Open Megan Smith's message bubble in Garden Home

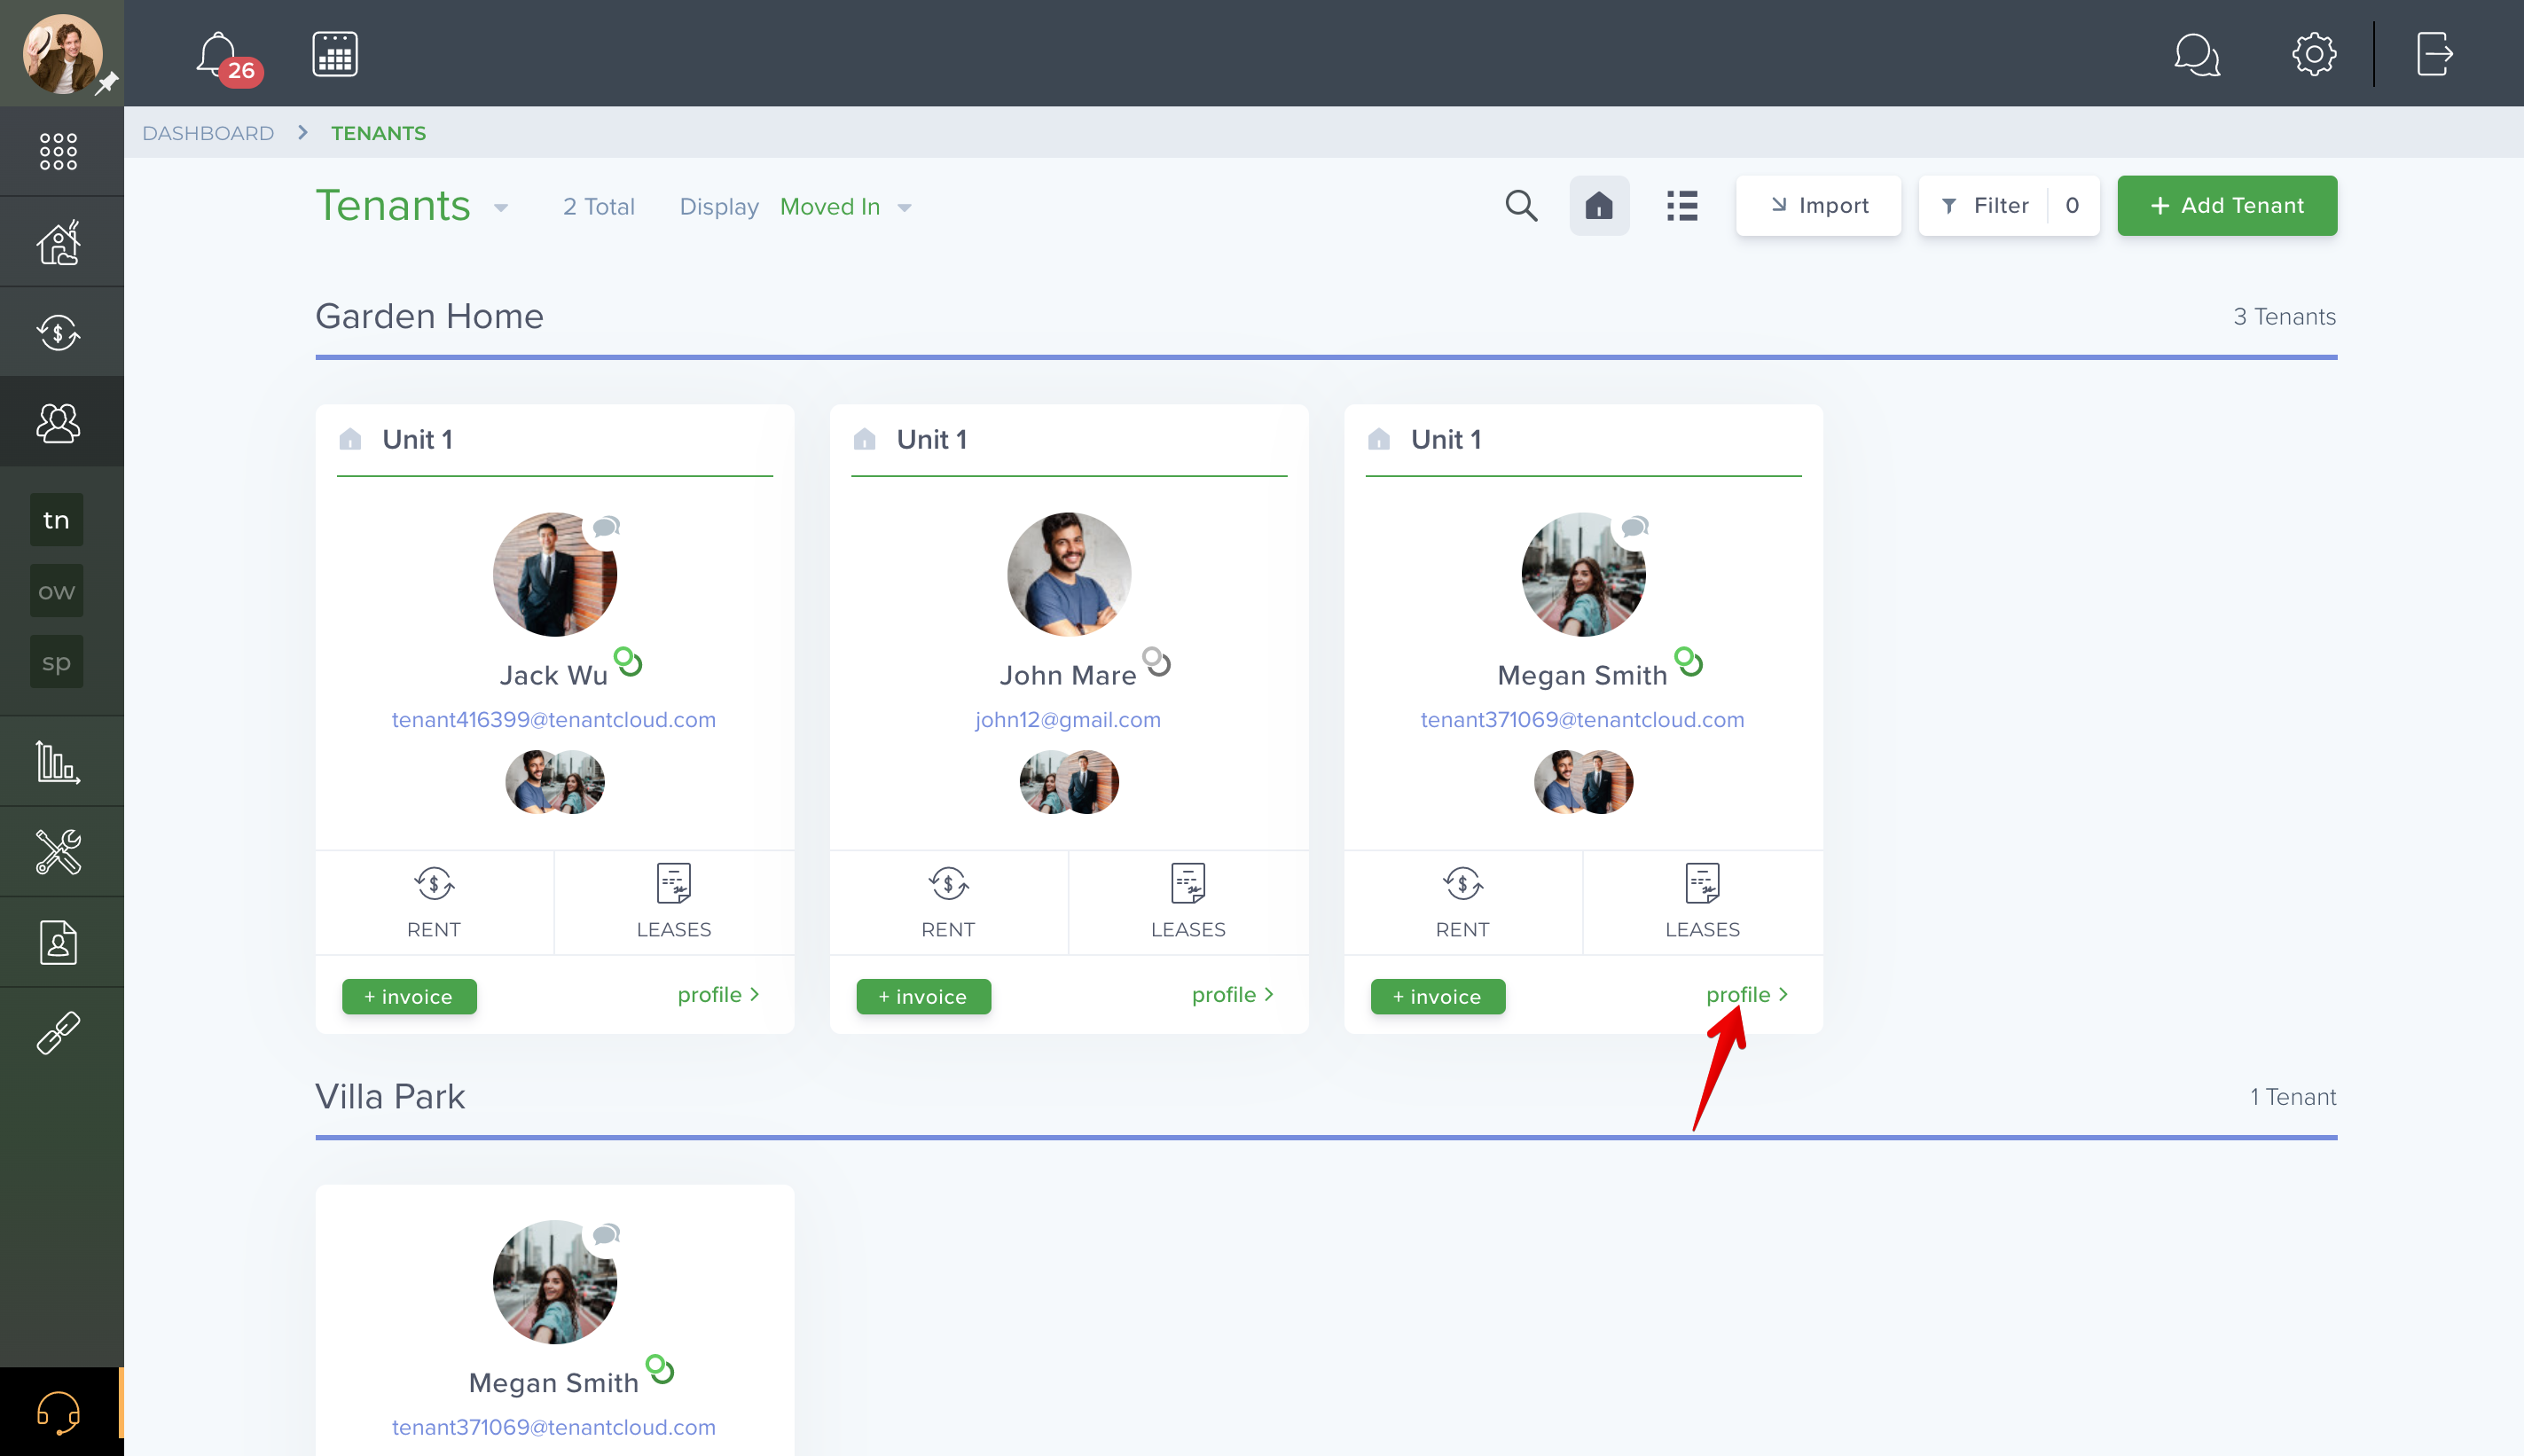coord(1635,527)
